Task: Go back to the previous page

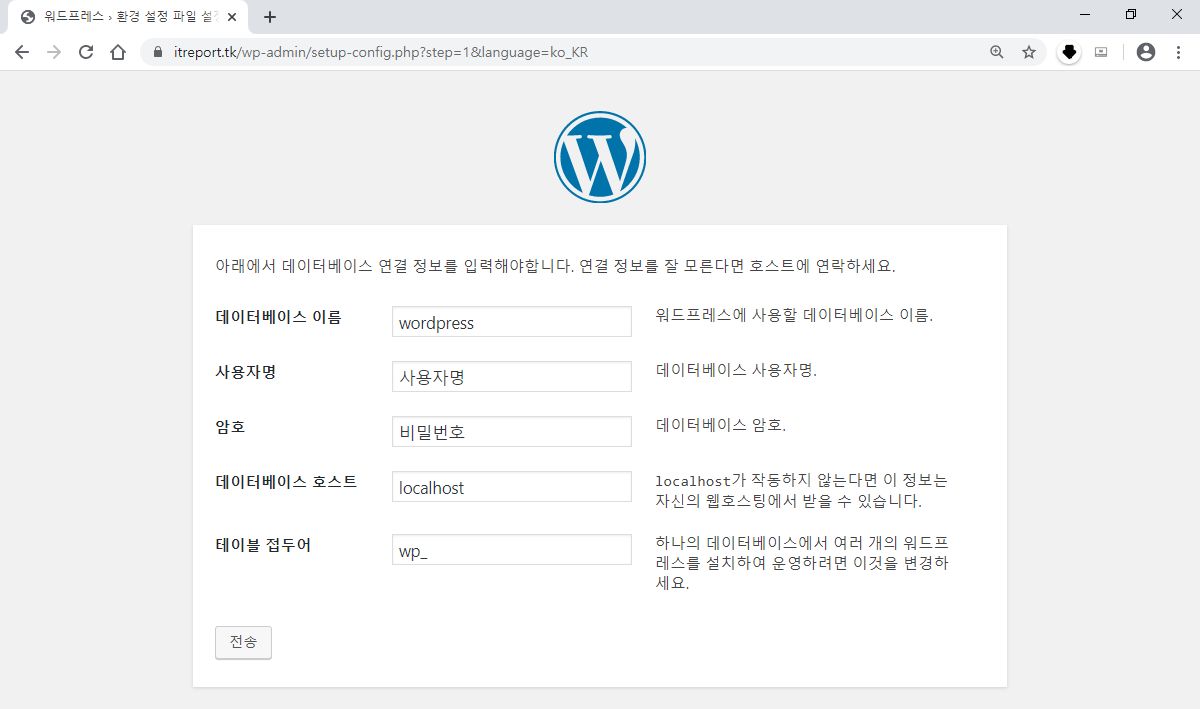Action: pyautogui.click(x=22, y=52)
